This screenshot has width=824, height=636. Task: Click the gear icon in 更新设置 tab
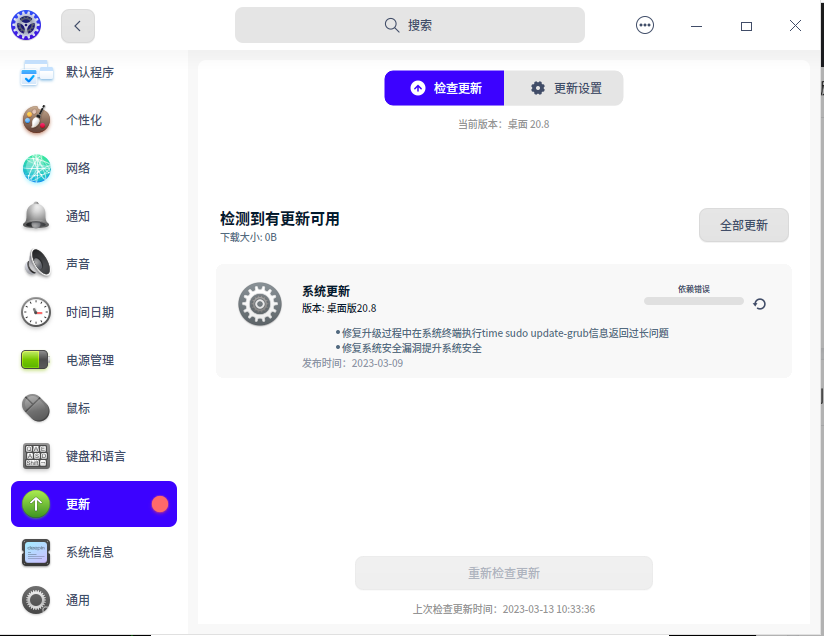coord(538,88)
